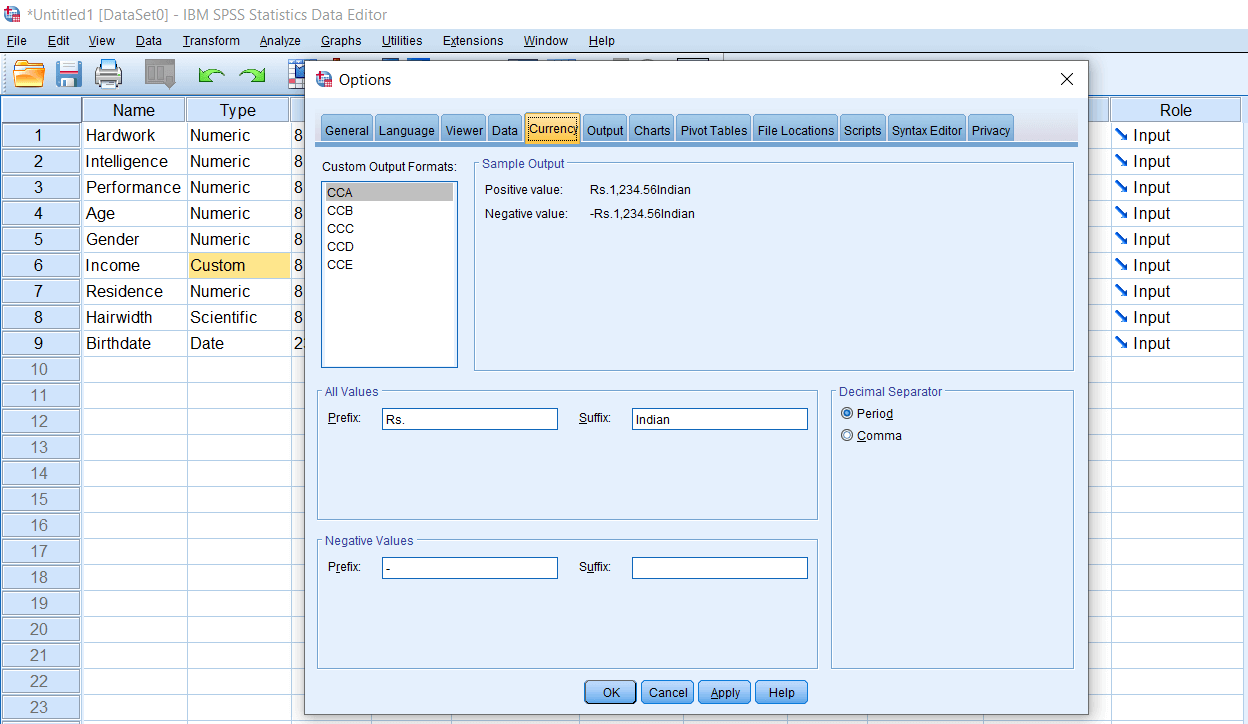Switch to the File Locations tab
The height and width of the screenshot is (724, 1248).
pyautogui.click(x=796, y=130)
